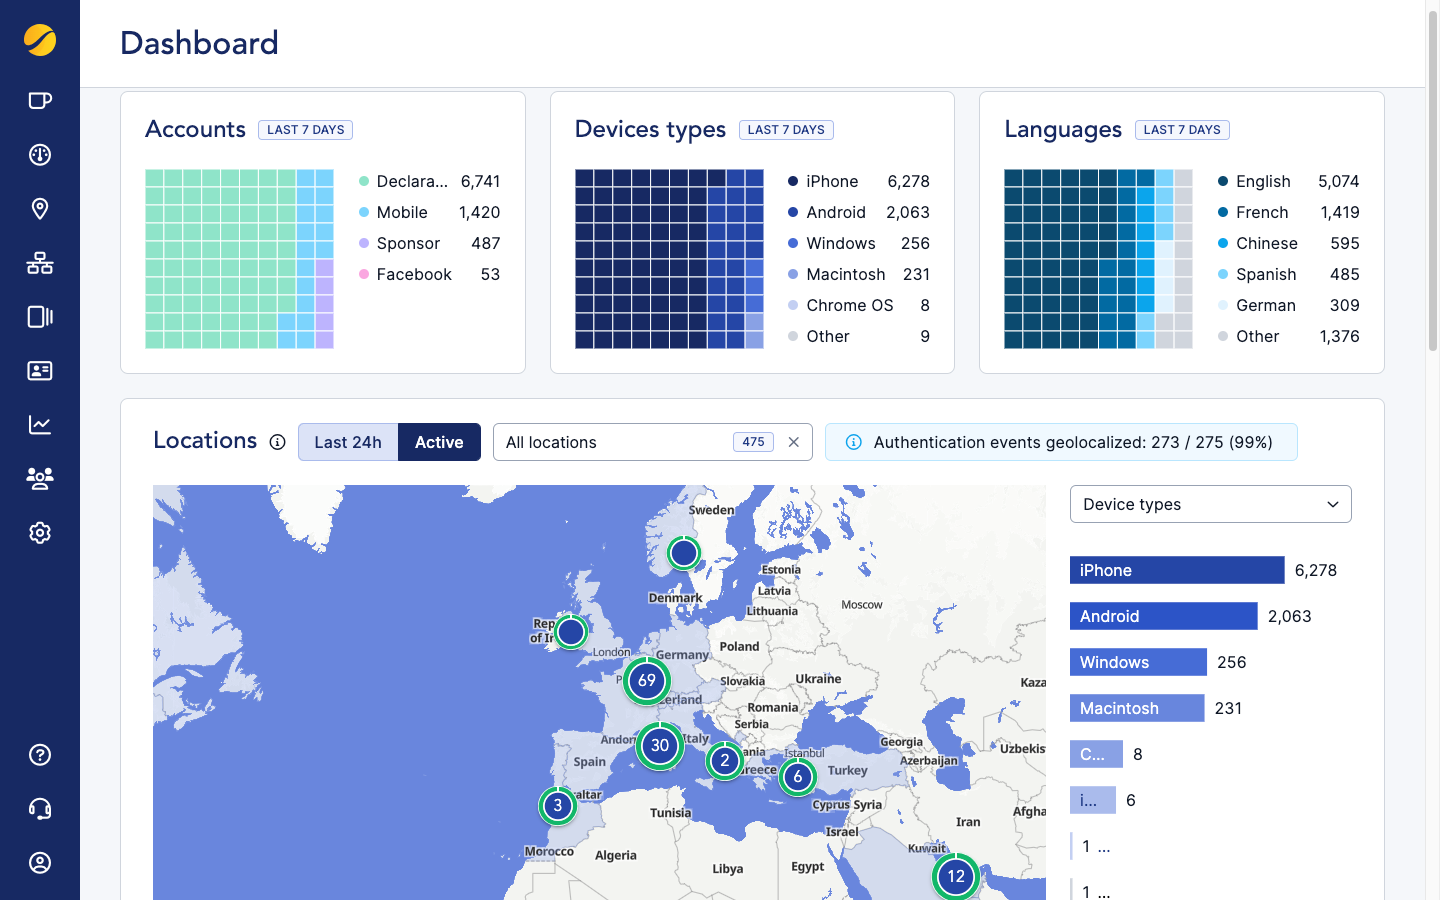Click the vertical page scrollbar
This screenshot has width=1440, height=900.
(1432, 200)
